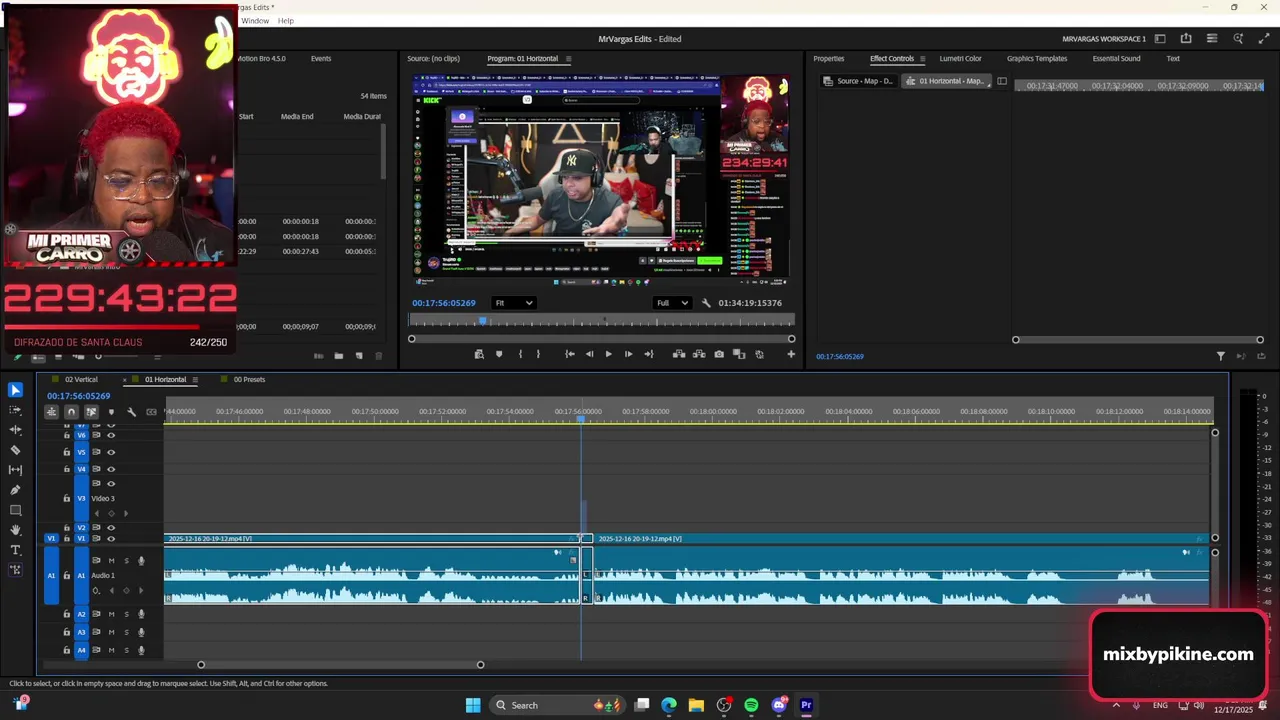
Task: Click Mark Out button in Program Monitor
Action: pyautogui.click(x=538, y=354)
